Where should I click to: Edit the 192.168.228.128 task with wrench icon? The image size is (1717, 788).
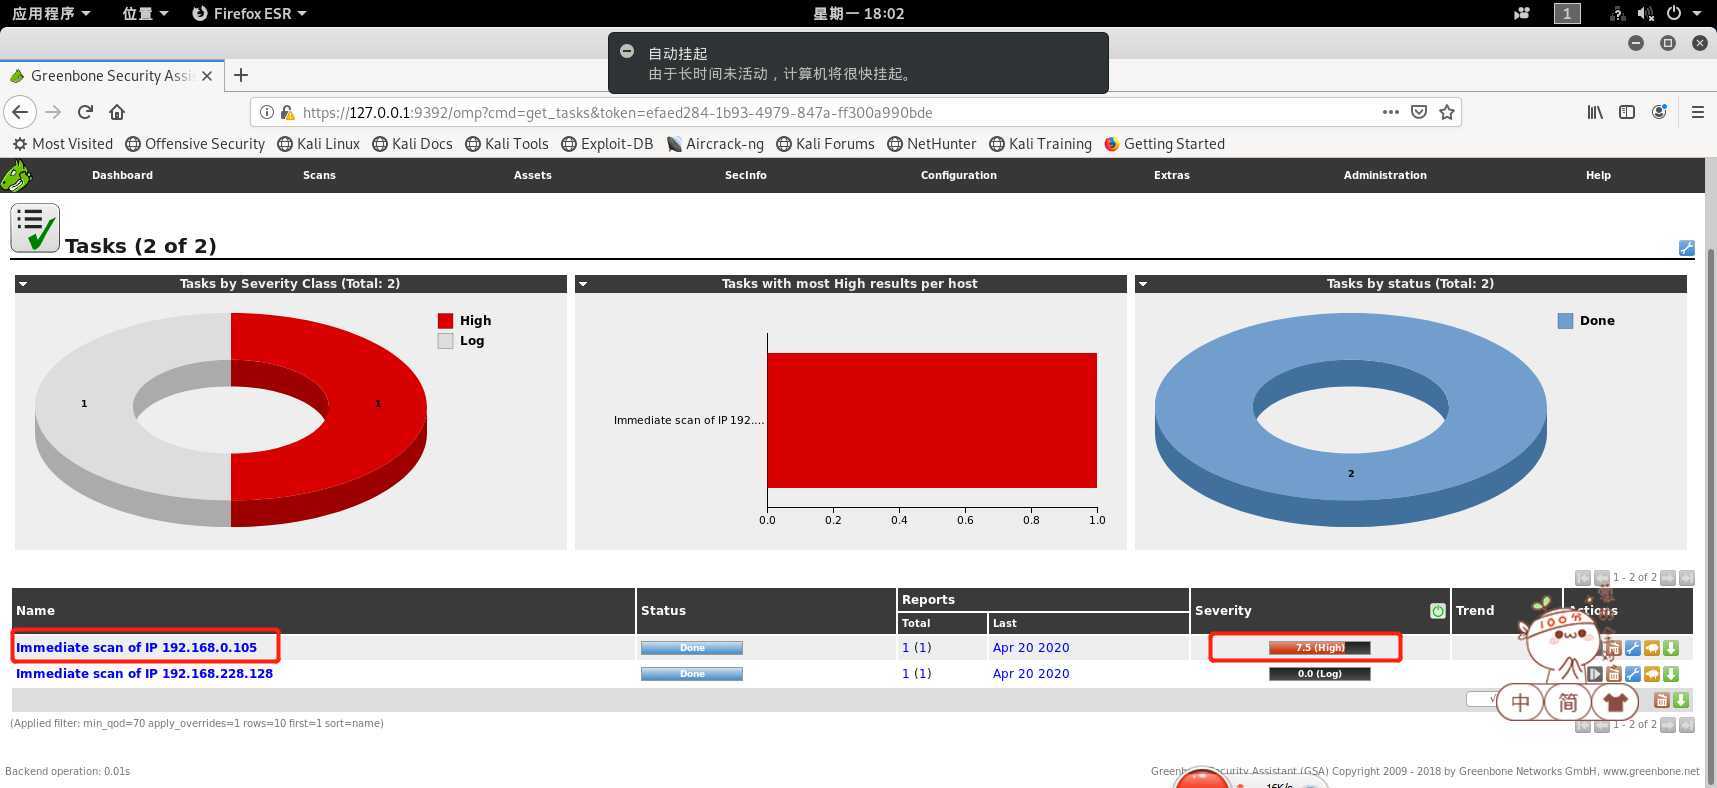click(1633, 674)
